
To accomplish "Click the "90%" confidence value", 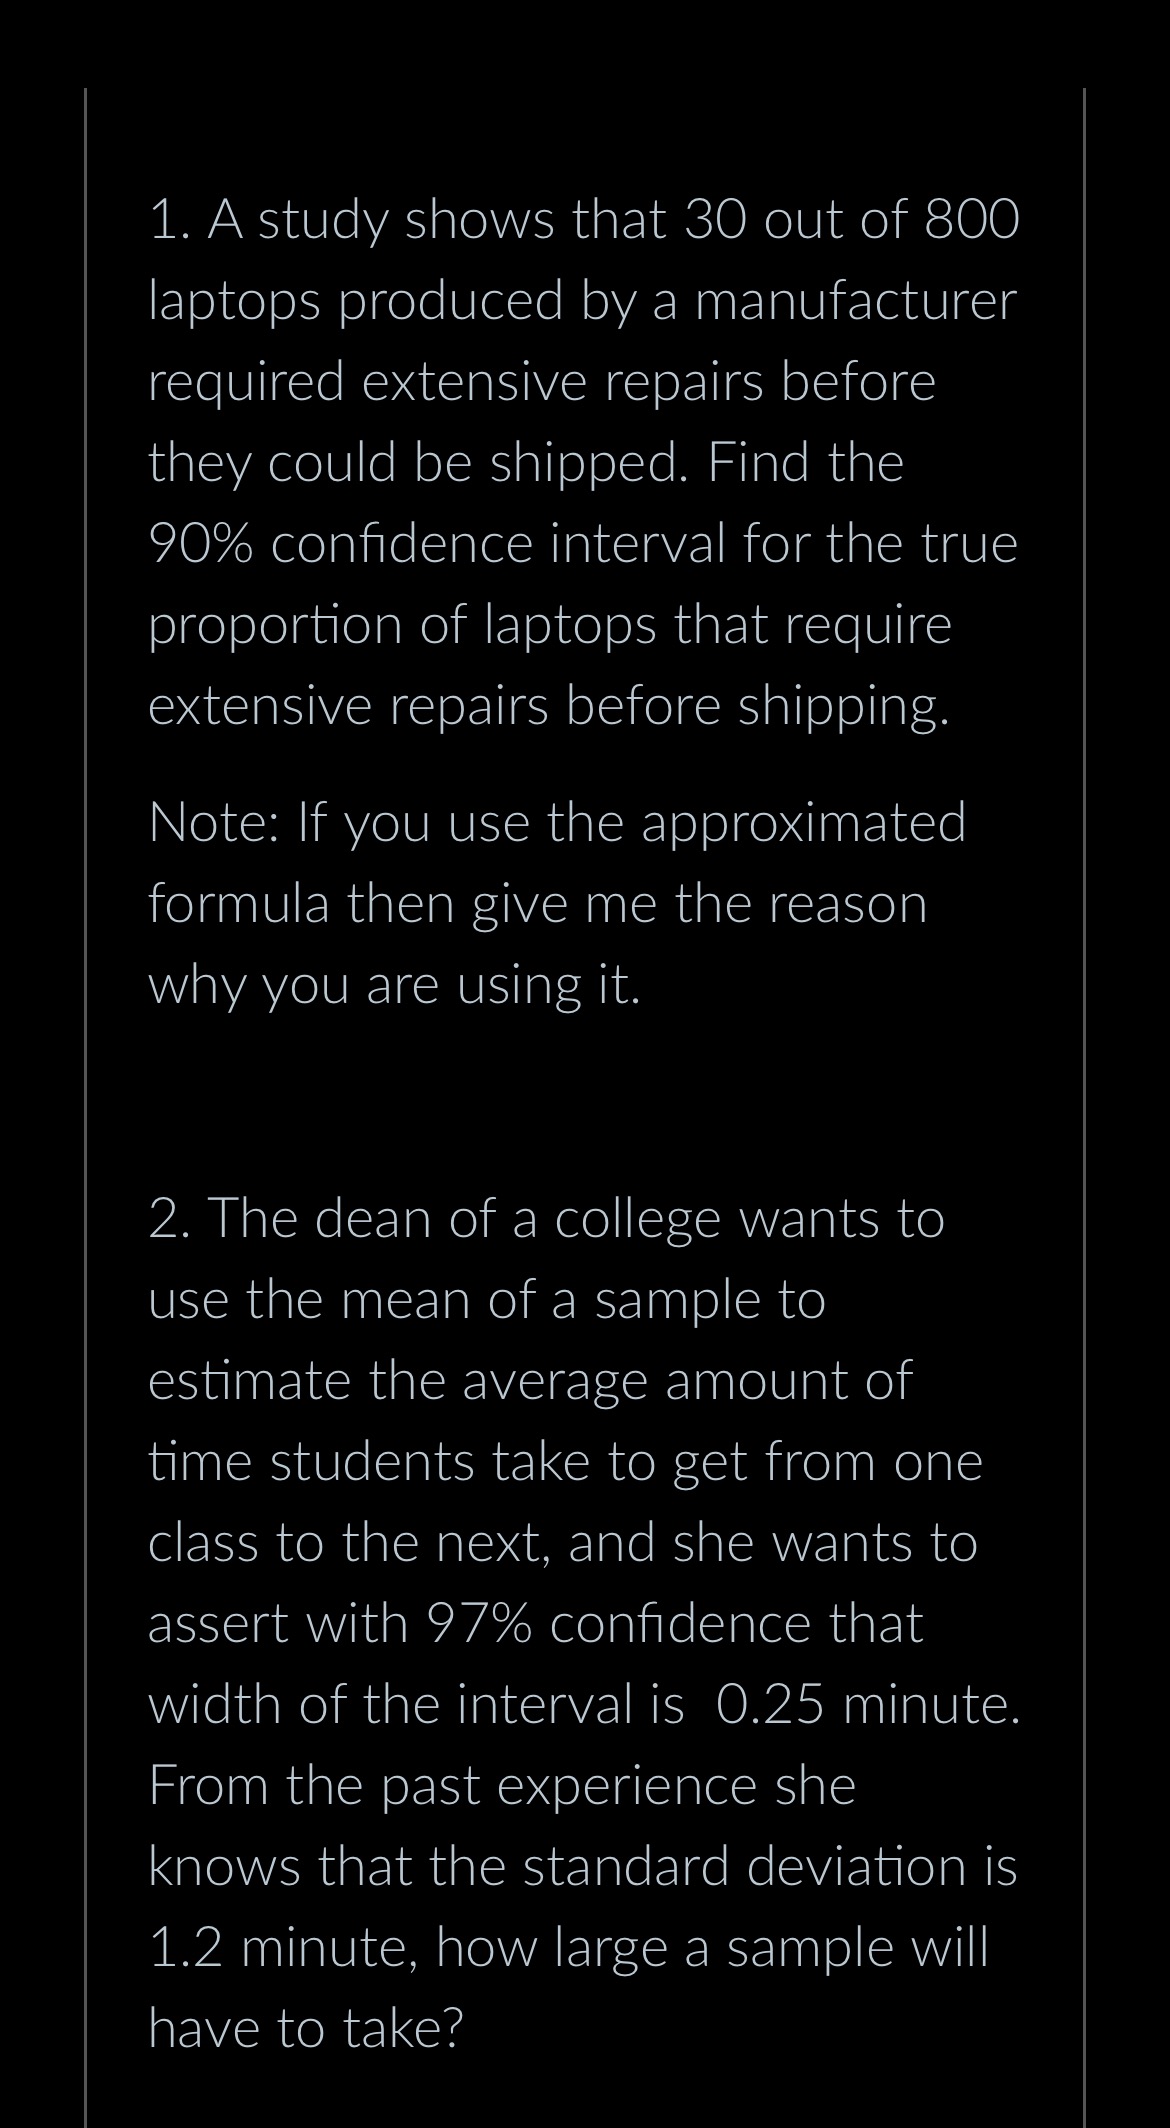I will 205,544.
